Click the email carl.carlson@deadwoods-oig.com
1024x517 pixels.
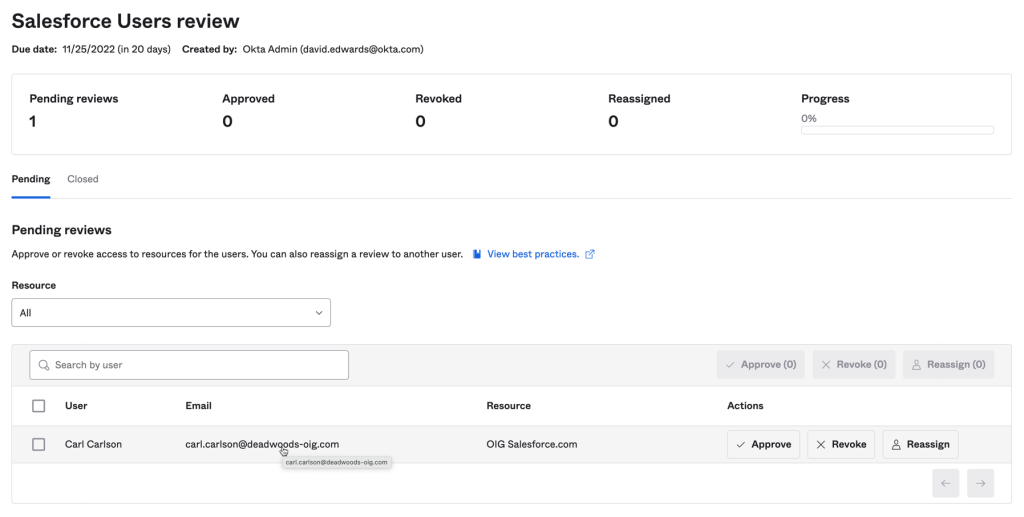tap(262, 445)
